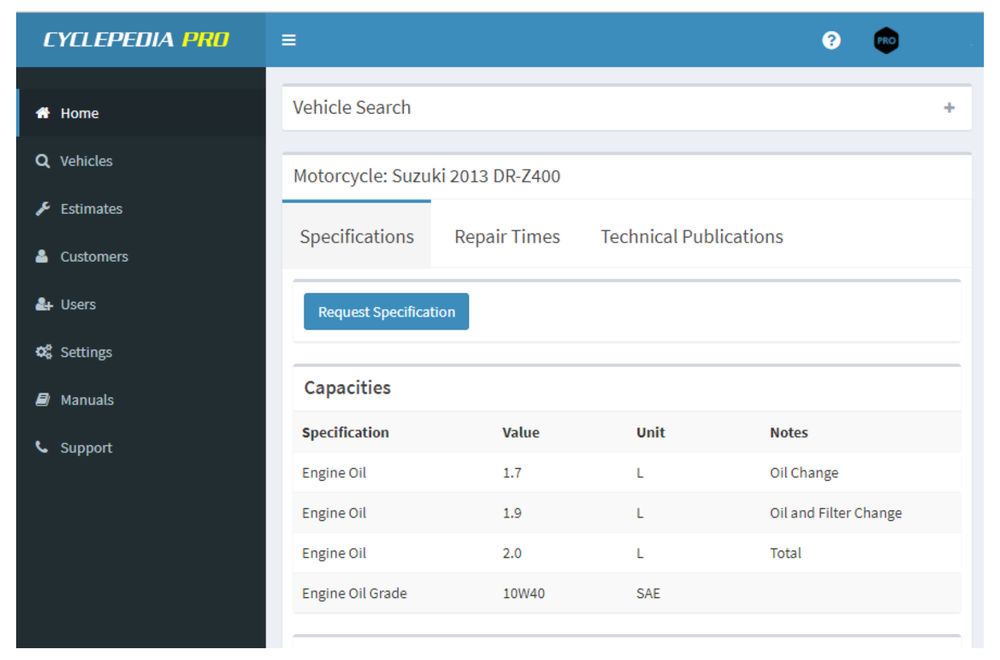Click the Notes column header
Viewport: 1000px width, 660px height.
coord(789,432)
